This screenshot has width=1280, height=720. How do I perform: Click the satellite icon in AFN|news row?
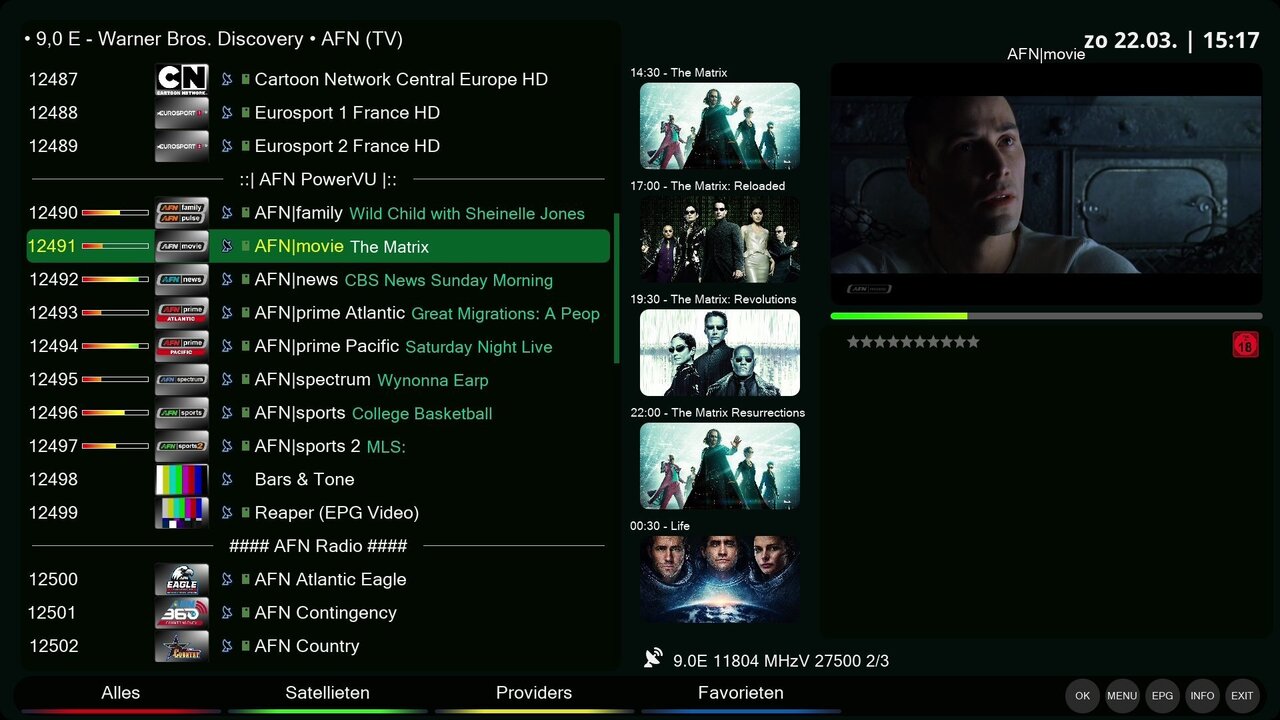point(227,280)
